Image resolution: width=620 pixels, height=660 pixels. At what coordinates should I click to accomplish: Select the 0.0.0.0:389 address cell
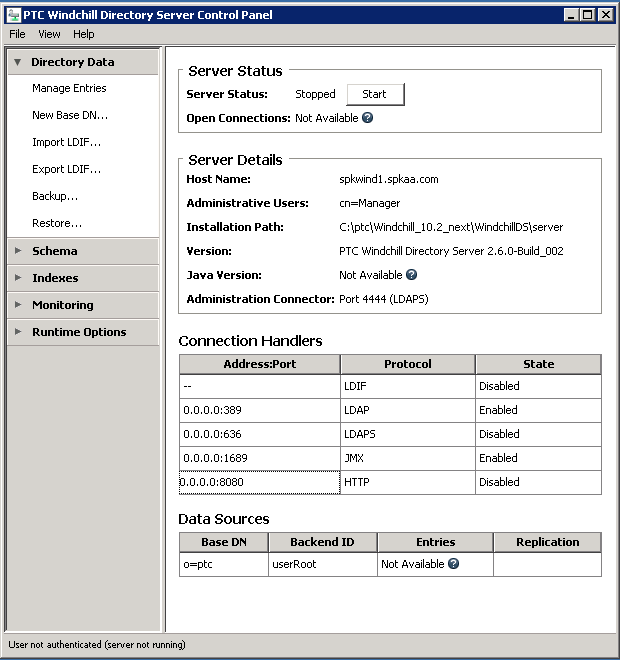(260, 410)
